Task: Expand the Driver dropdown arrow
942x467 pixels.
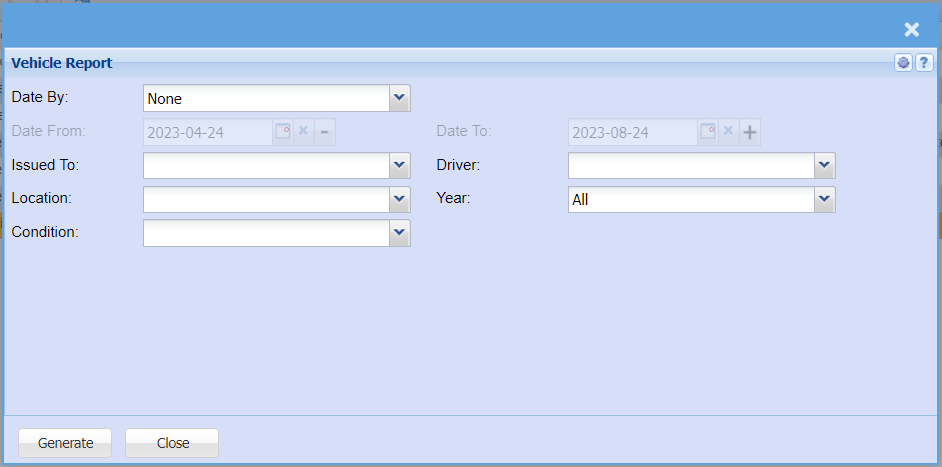Action: pyautogui.click(x=825, y=165)
